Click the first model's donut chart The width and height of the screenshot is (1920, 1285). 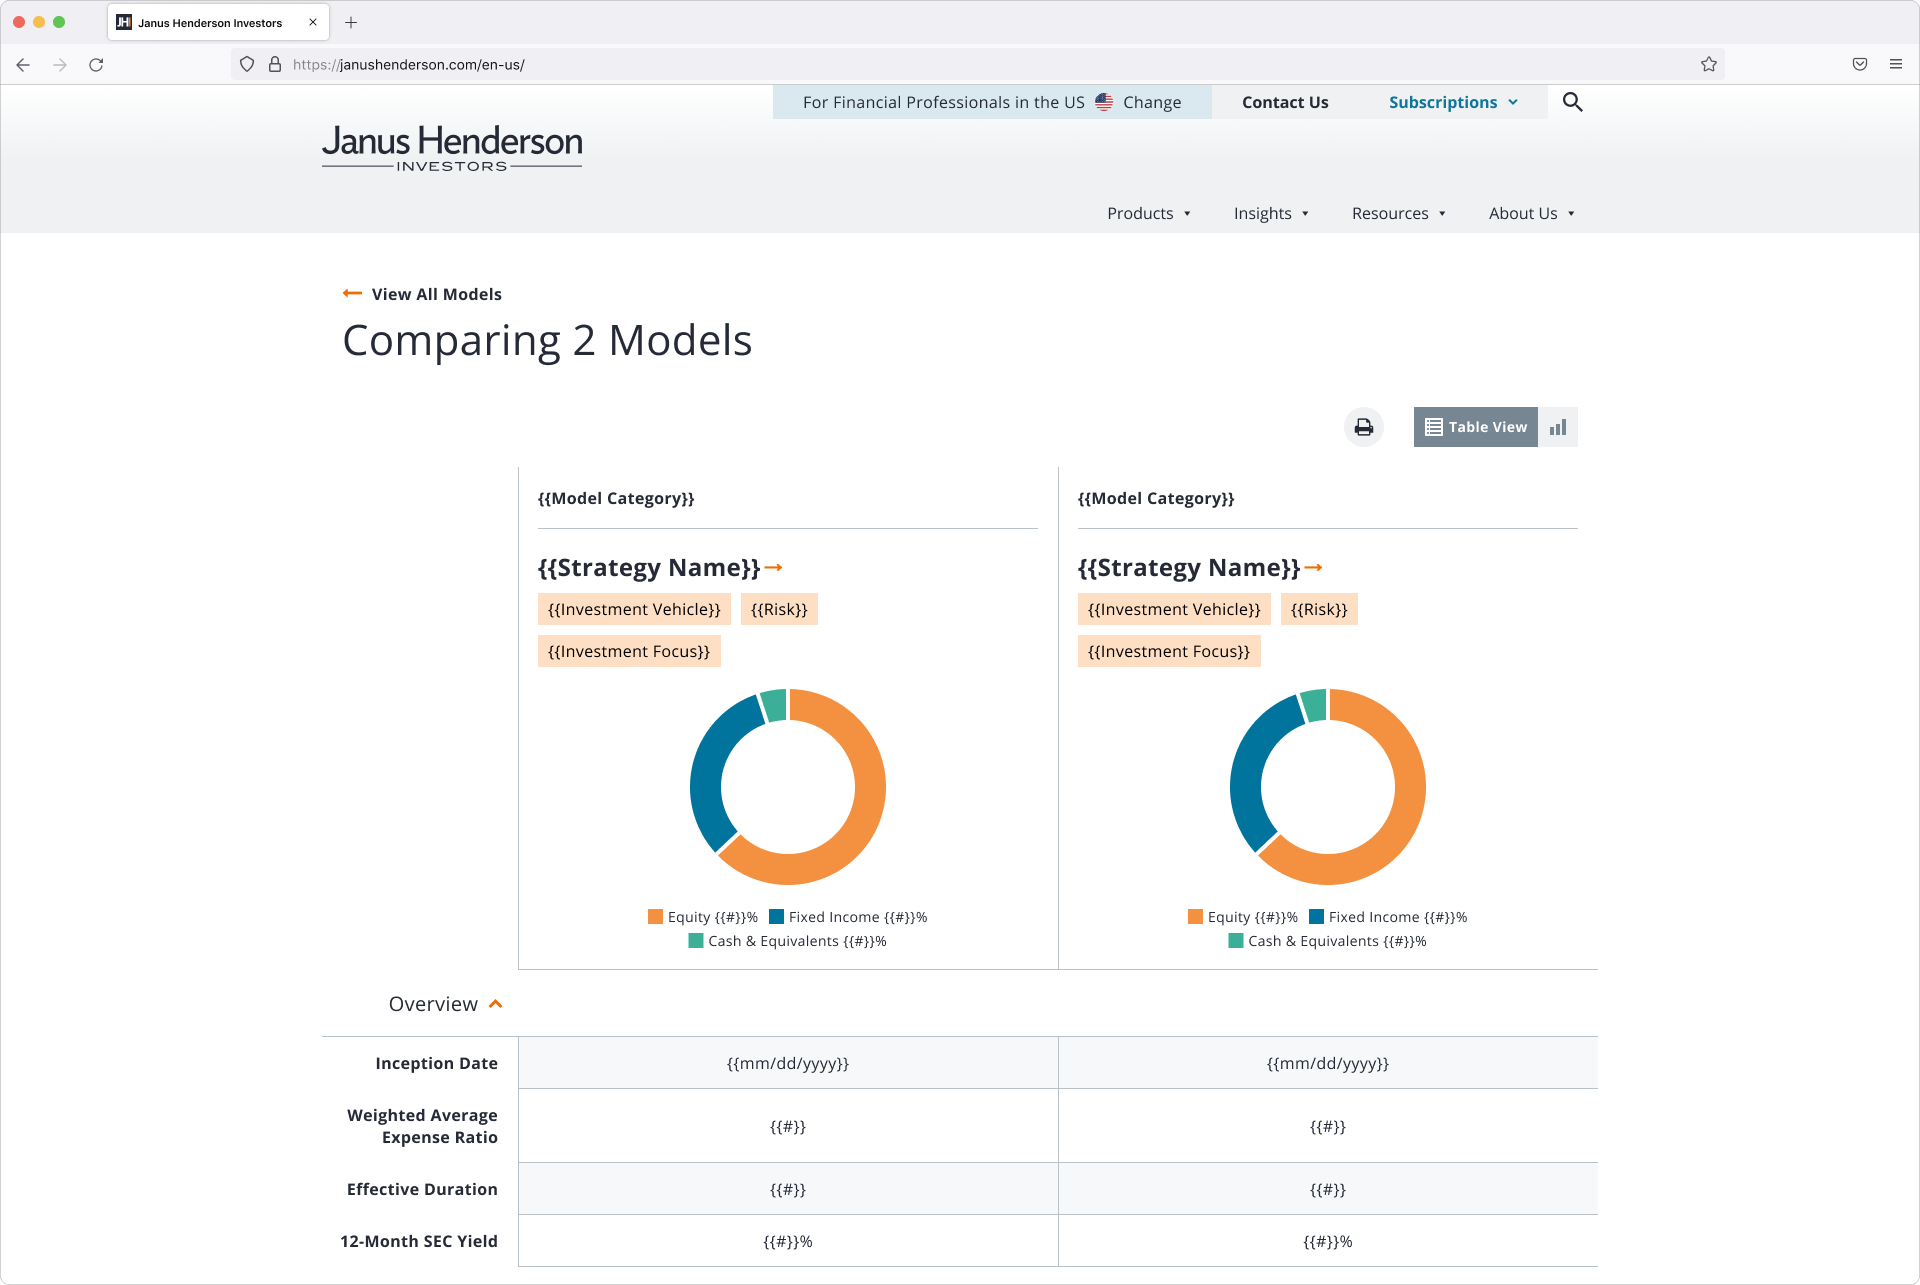788,787
